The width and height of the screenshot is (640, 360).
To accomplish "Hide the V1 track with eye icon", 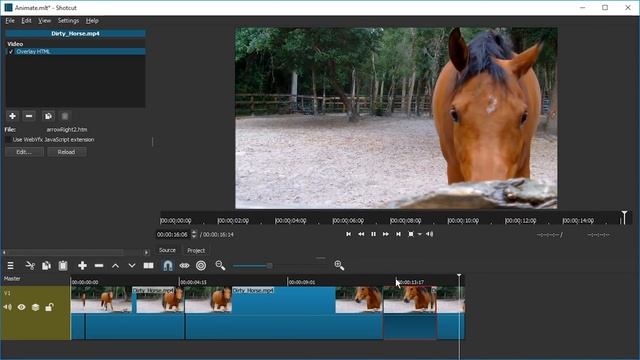I will point(22,307).
